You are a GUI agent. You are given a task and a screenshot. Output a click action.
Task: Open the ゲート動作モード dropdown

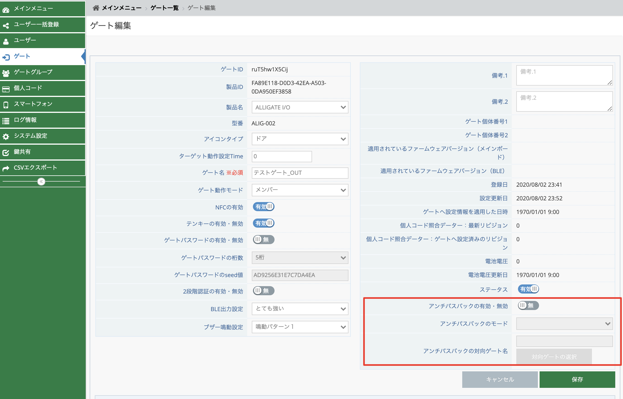300,190
